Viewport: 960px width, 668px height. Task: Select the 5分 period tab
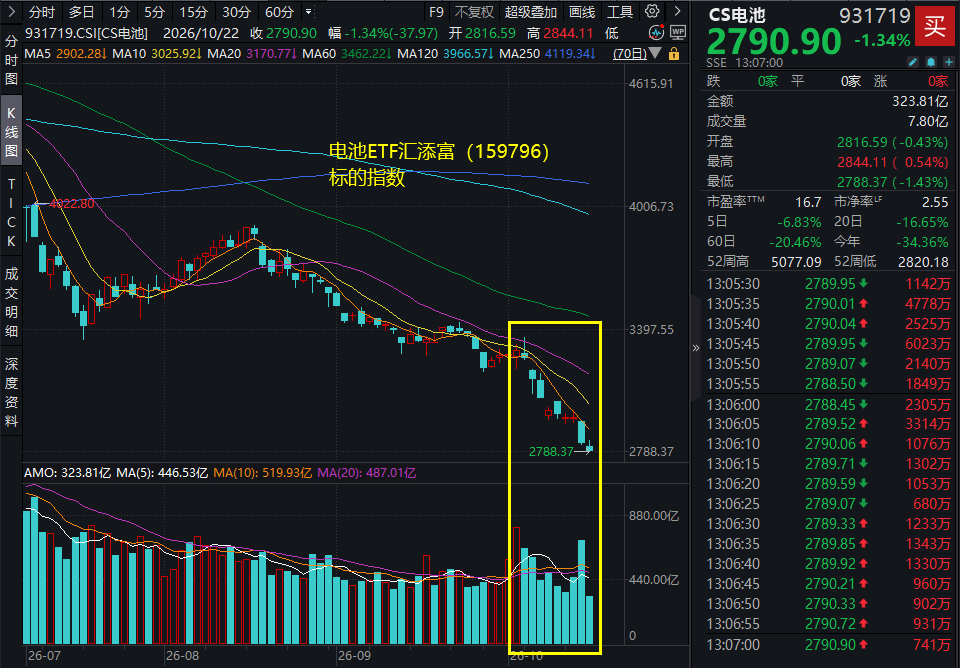(x=154, y=12)
